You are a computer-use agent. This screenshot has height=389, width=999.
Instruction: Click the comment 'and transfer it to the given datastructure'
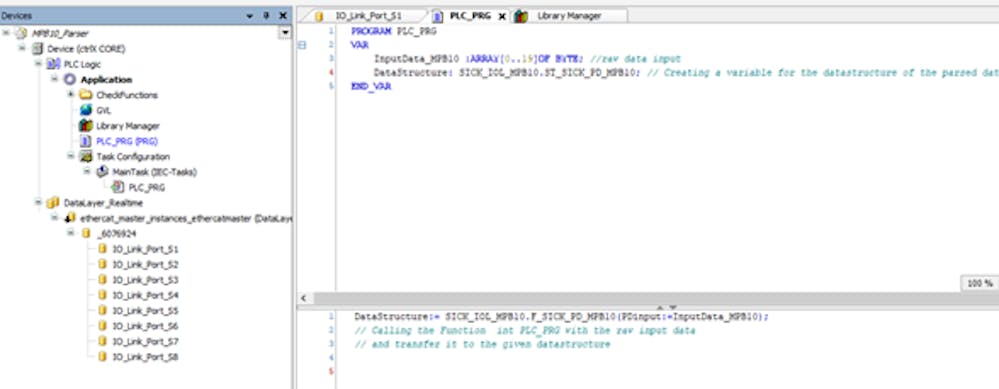(482, 344)
